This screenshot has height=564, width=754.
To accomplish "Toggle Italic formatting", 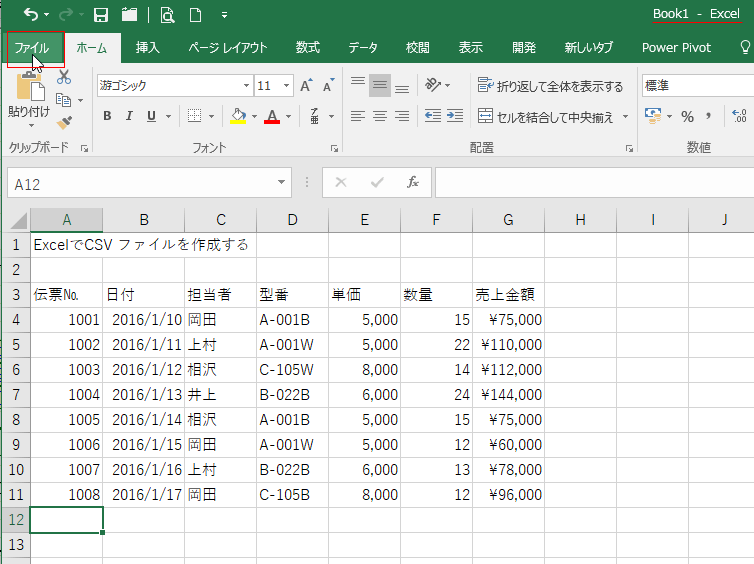I will pos(130,117).
